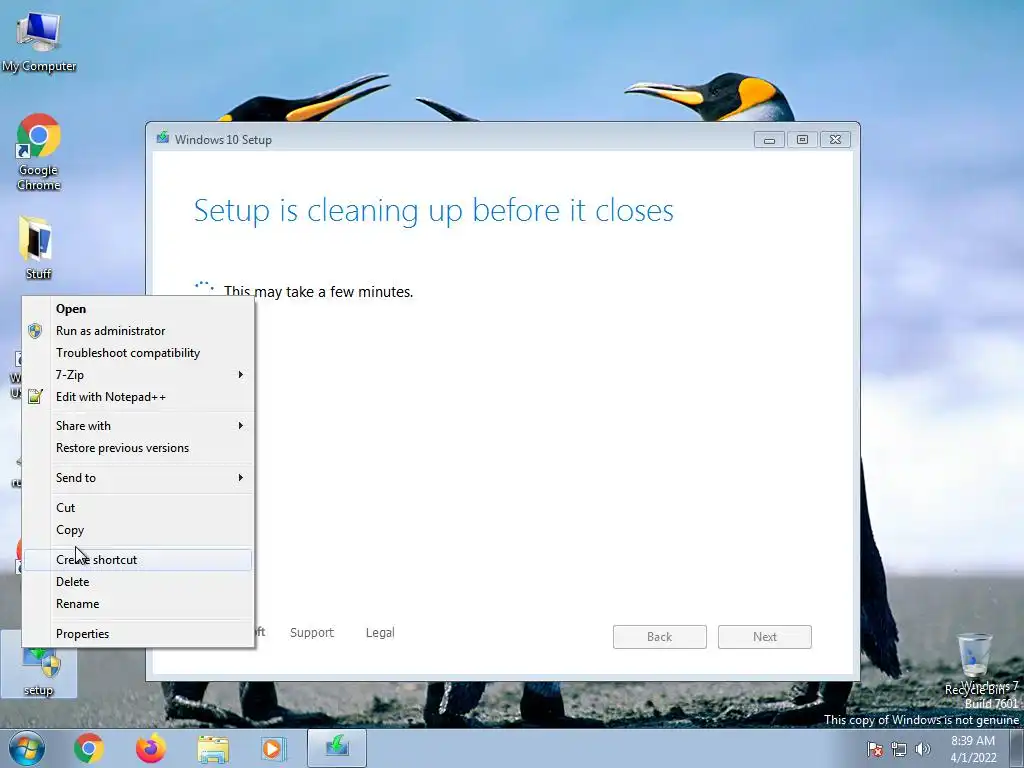Select the Stuff folder on desktop
The width and height of the screenshot is (1024, 768).
[x=37, y=248]
